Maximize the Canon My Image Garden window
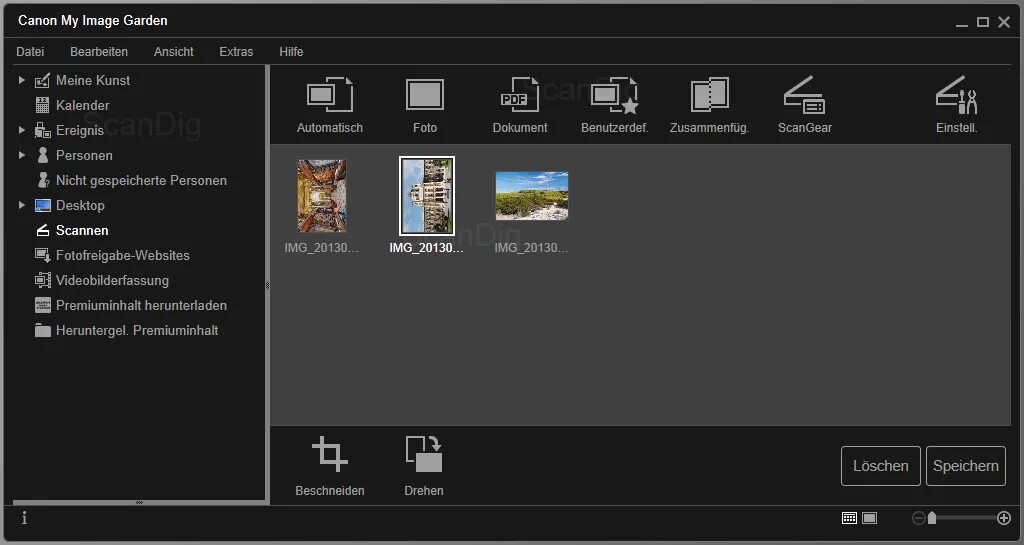 click(982, 22)
